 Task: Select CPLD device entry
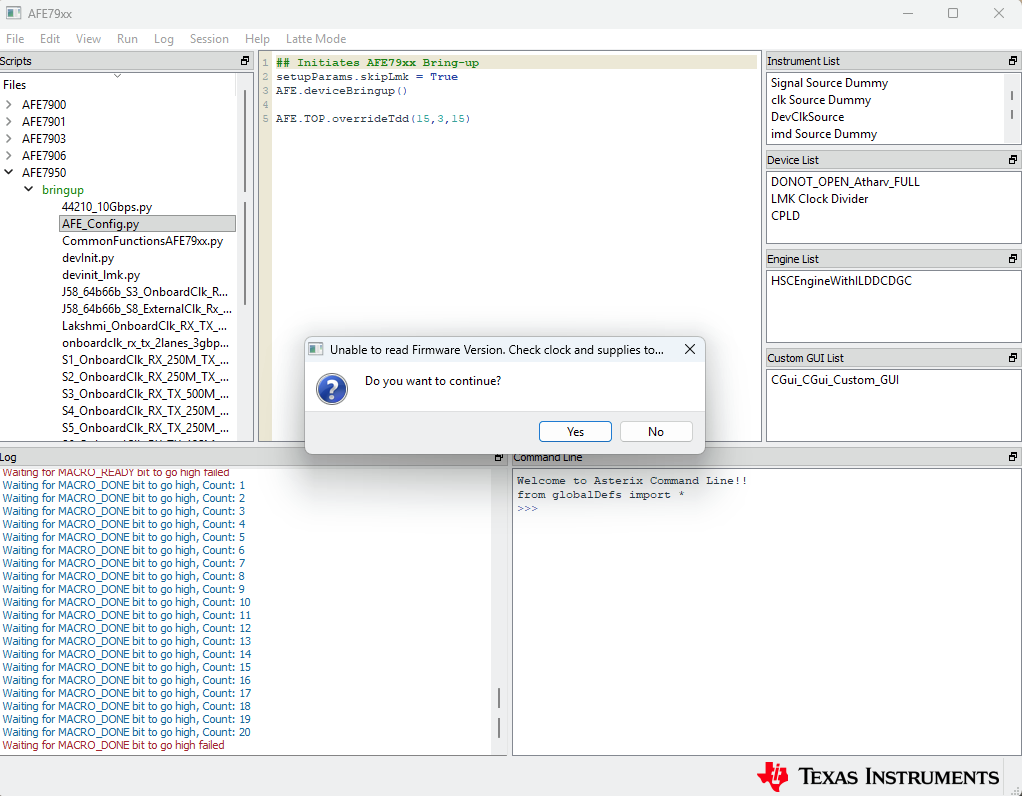click(785, 216)
